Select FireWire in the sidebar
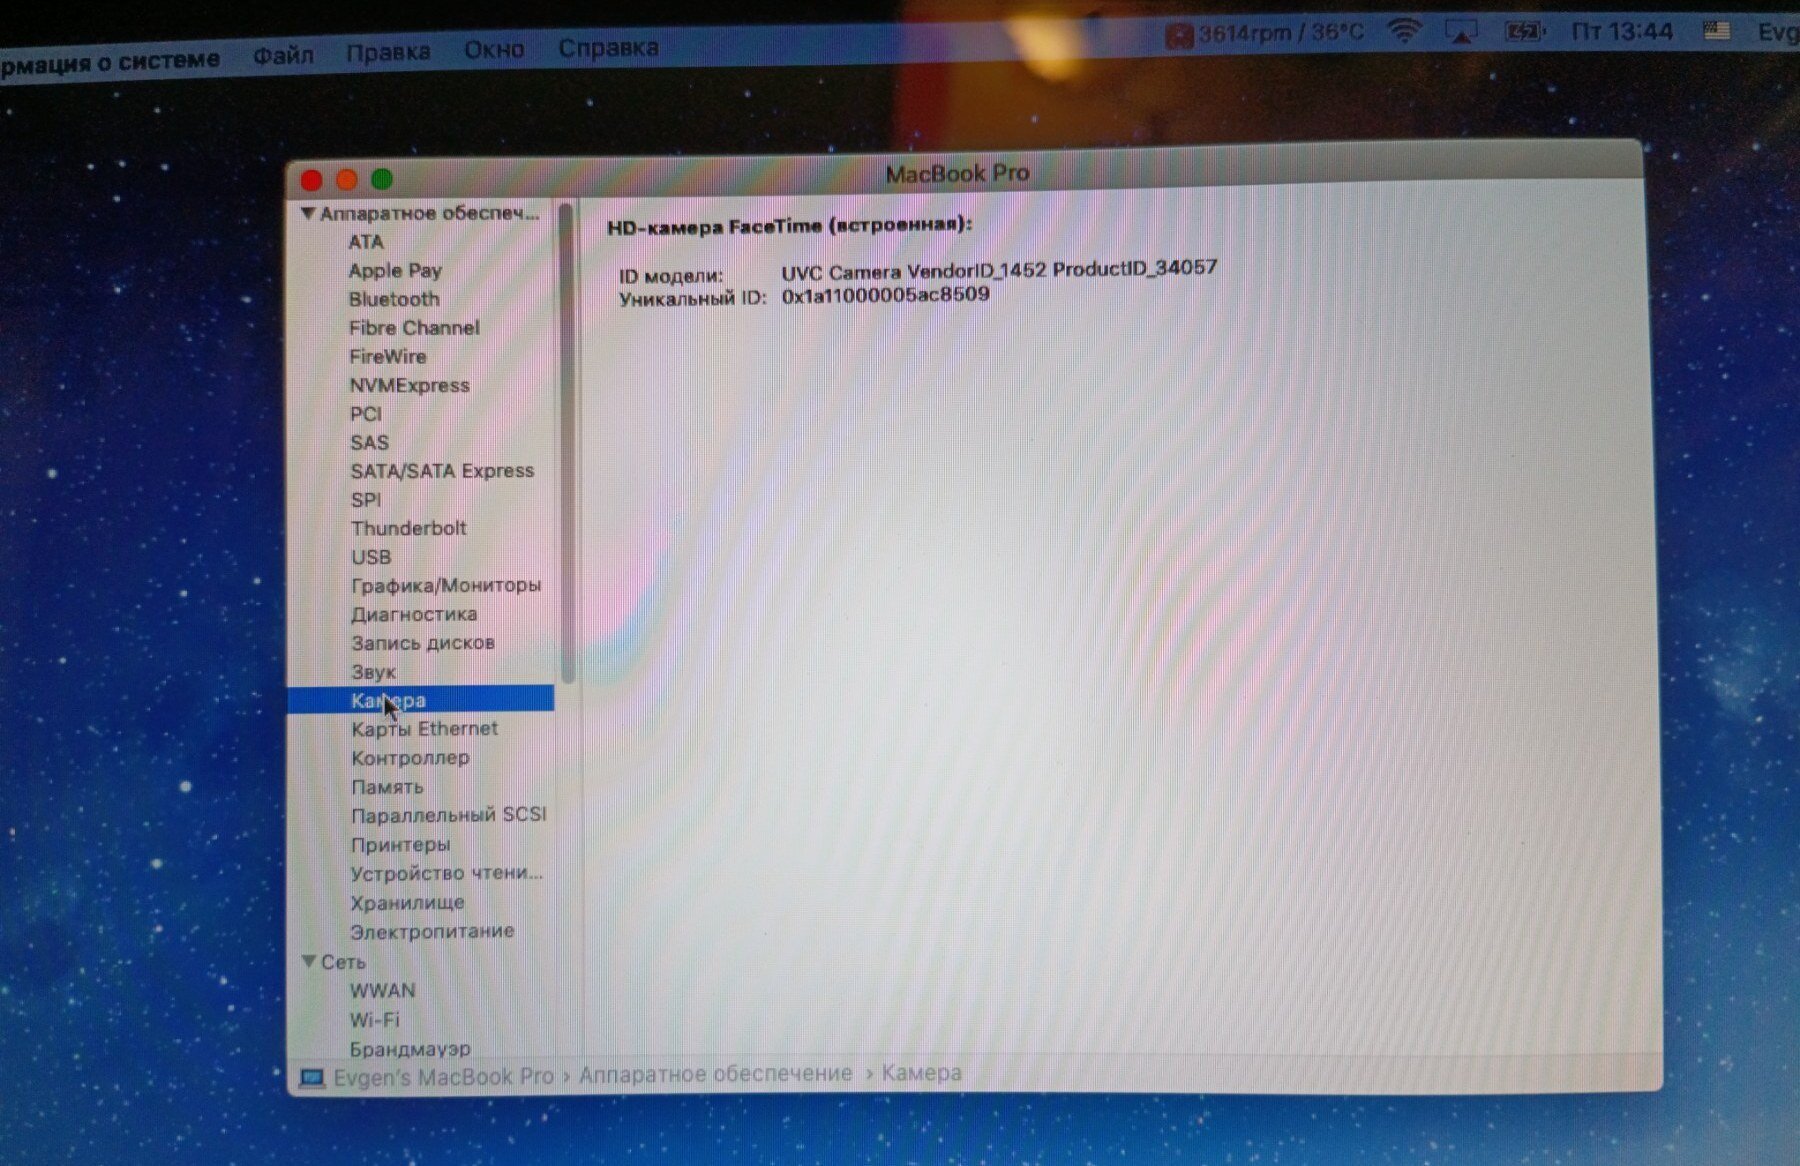The height and width of the screenshot is (1166, 1800). click(x=388, y=356)
